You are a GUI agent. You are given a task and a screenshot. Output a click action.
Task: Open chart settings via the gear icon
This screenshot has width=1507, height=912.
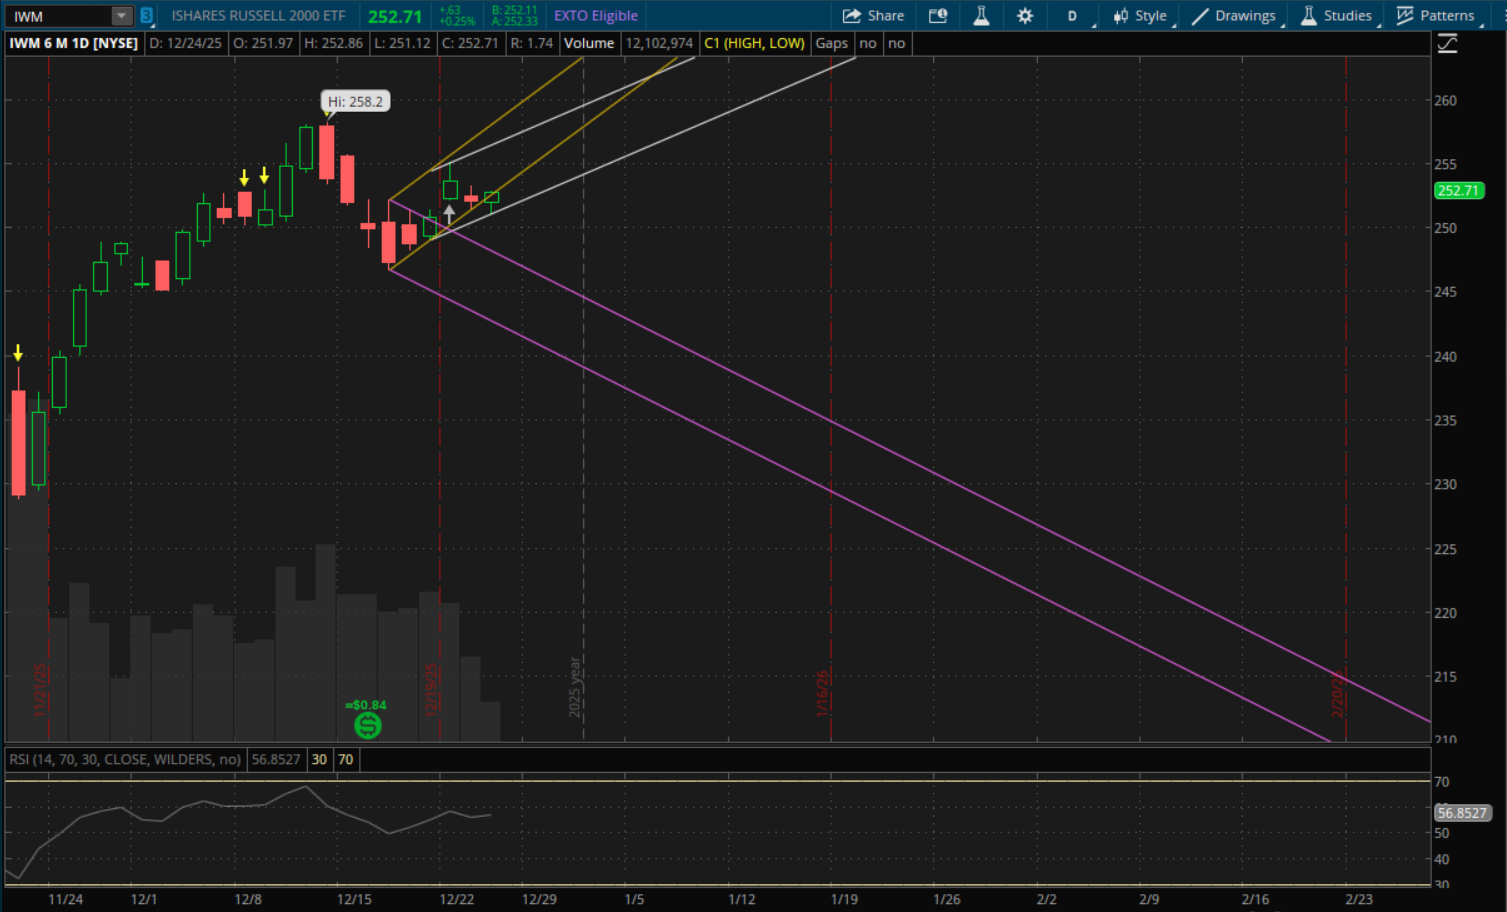coord(1025,16)
